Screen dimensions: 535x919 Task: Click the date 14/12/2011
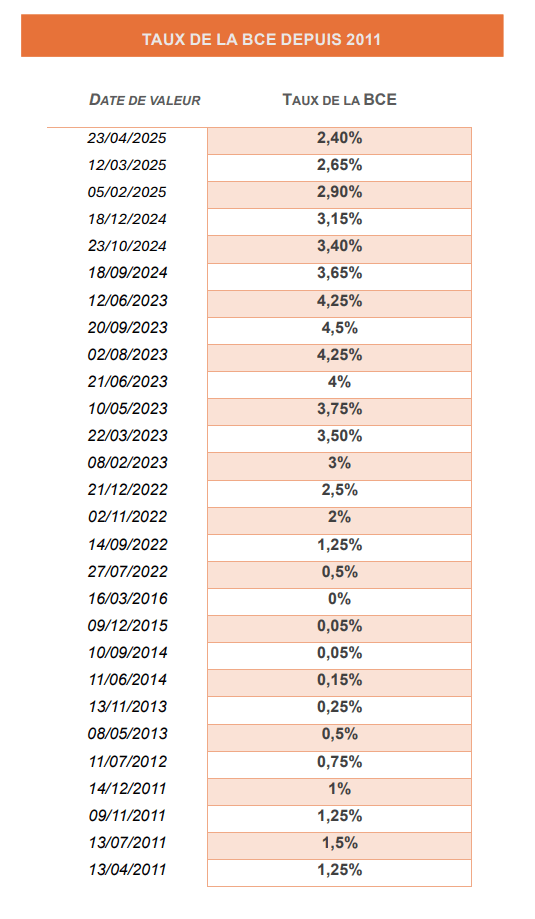point(127,788)
